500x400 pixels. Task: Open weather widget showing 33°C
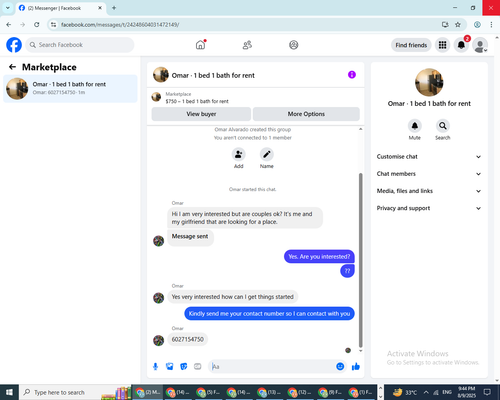click(405, 392)
